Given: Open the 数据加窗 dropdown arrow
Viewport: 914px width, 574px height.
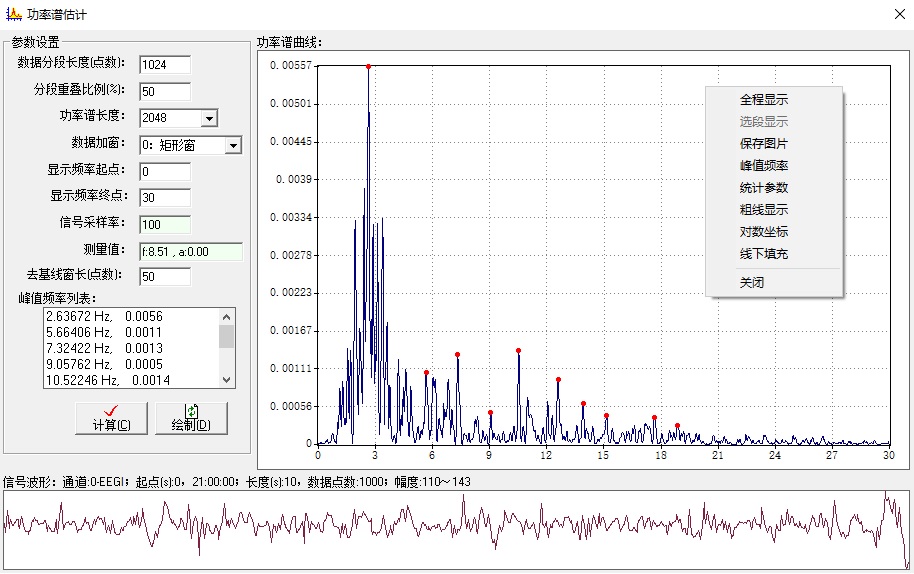Looking at the screenshot, I should click(x=233, y=145).
